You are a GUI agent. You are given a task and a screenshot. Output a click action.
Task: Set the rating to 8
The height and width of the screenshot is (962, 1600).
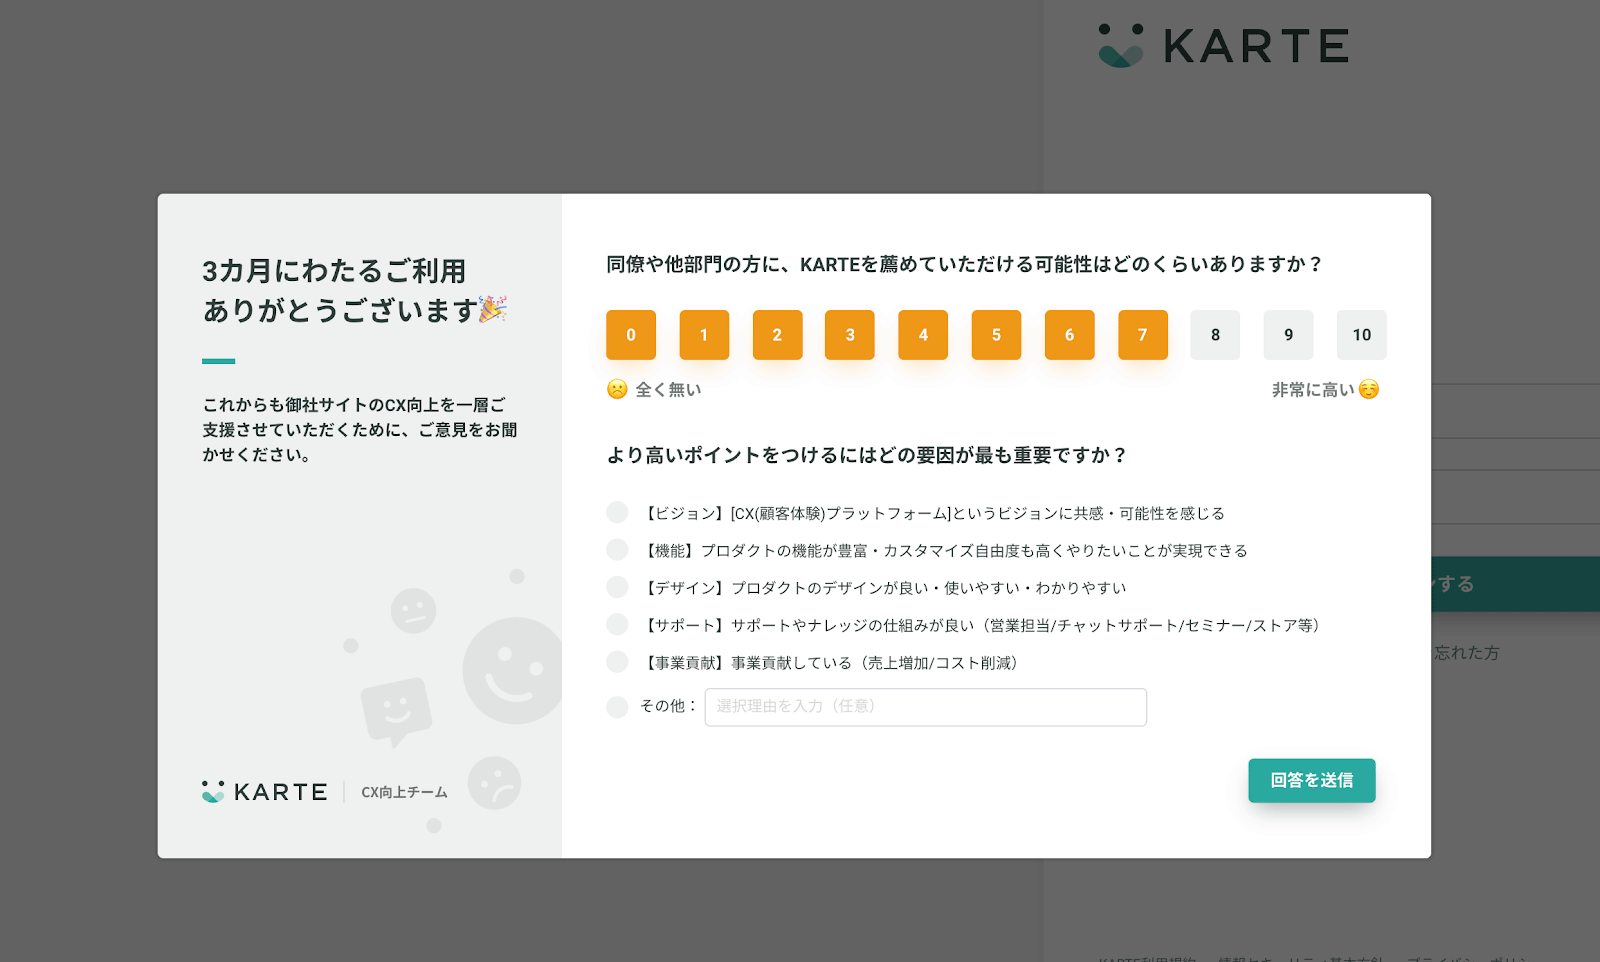pyautogui.click(x=1215, y=335)
